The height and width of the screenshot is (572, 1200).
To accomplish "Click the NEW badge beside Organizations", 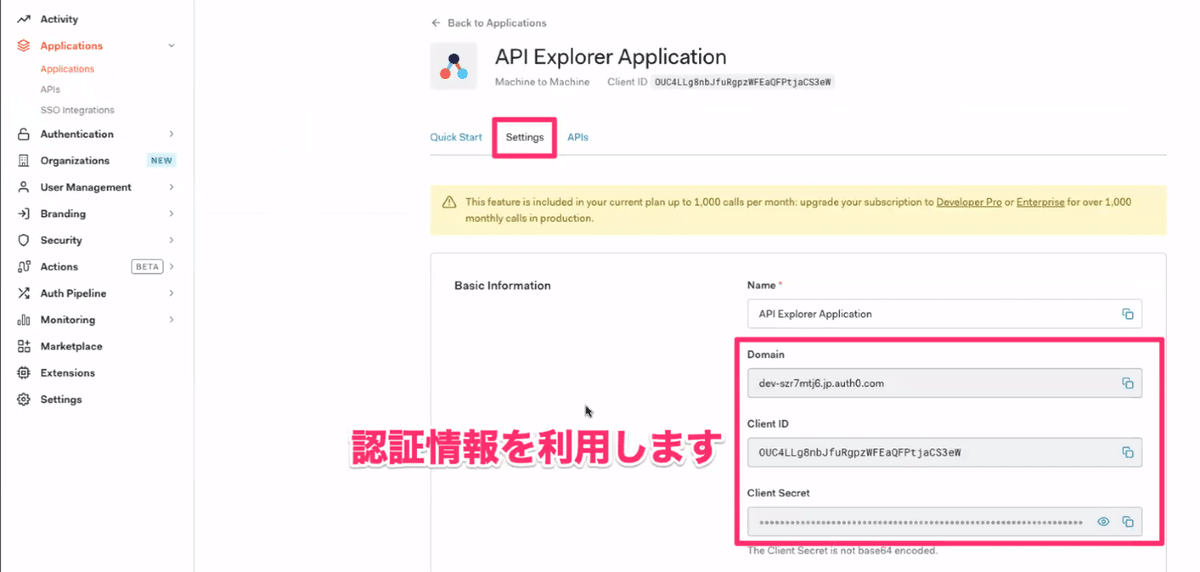I will (x=161, y=161).
